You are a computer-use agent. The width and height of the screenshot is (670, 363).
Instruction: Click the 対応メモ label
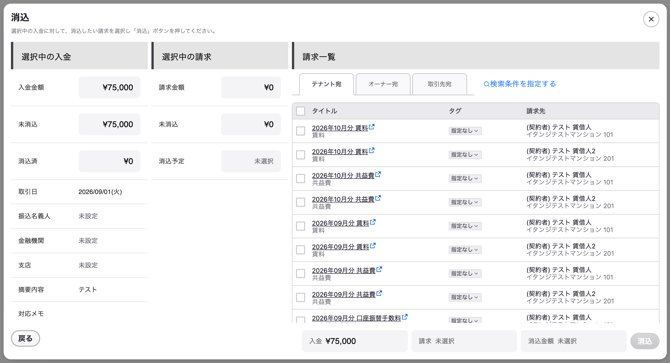click(x=31, y=314)
